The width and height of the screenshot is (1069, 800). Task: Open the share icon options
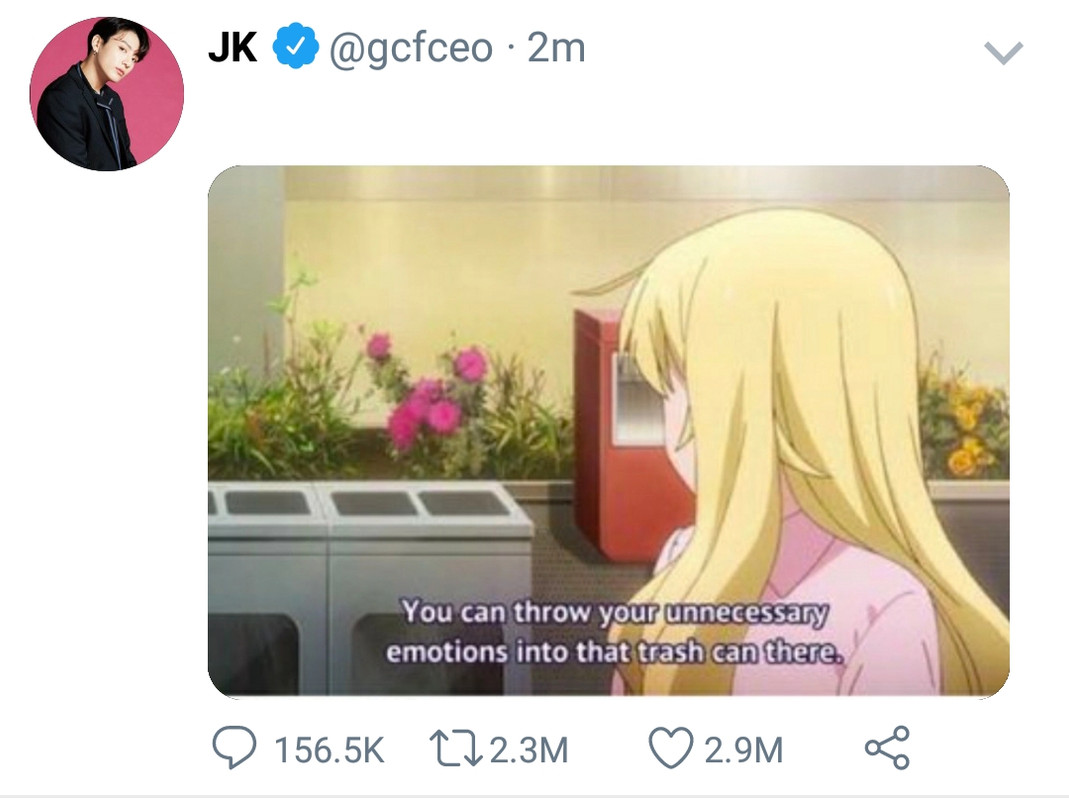click(887, 747)
